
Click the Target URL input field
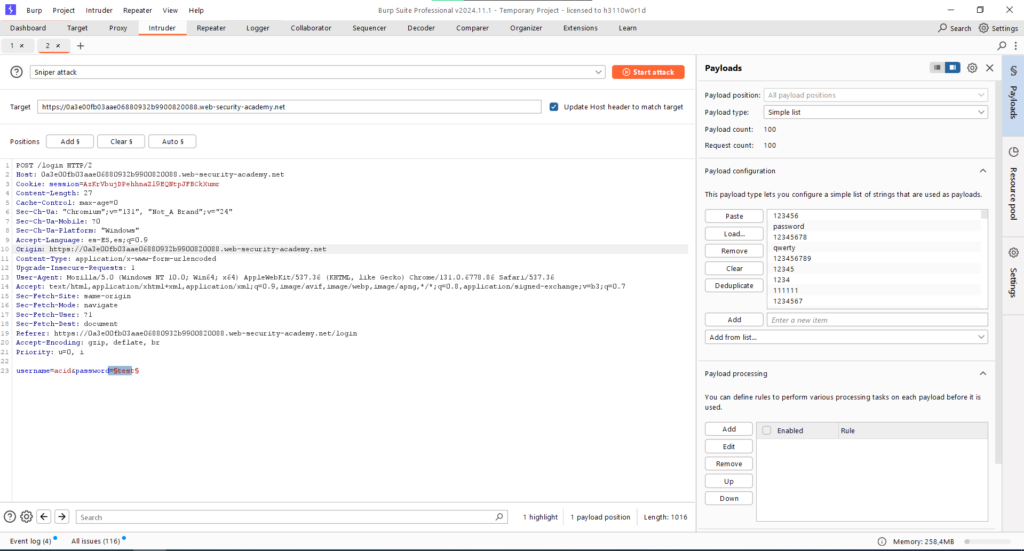(x=289, y=107)
